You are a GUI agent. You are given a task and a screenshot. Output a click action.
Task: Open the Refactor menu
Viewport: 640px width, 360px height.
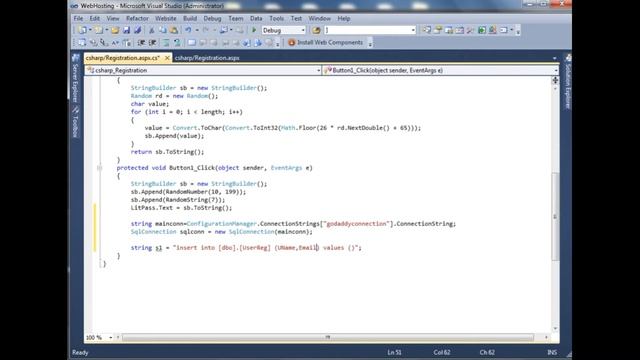click(137, 18)
